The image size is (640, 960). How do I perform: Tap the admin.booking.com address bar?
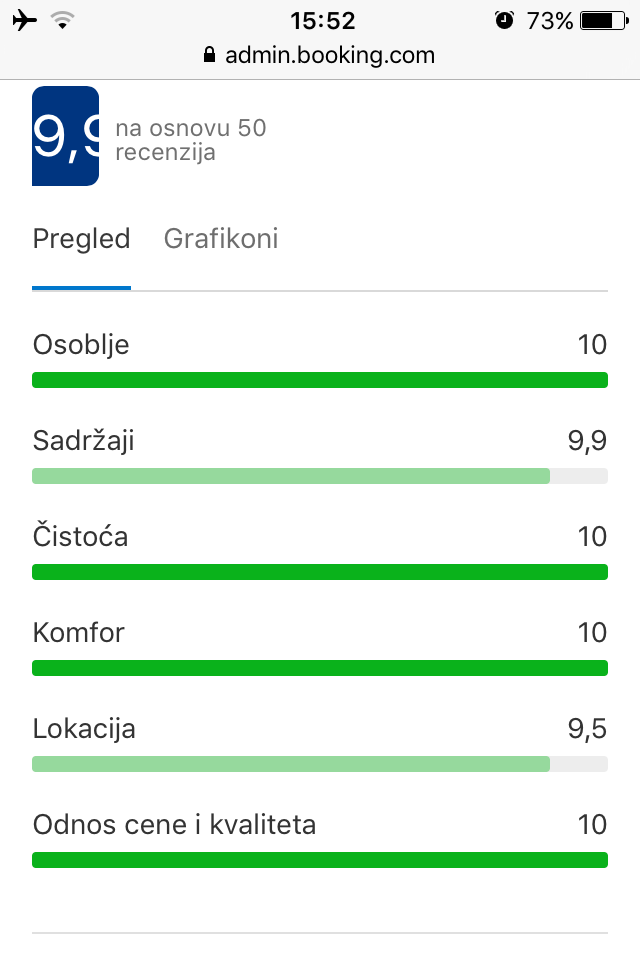pyautogui.click(x=320, y=55)
